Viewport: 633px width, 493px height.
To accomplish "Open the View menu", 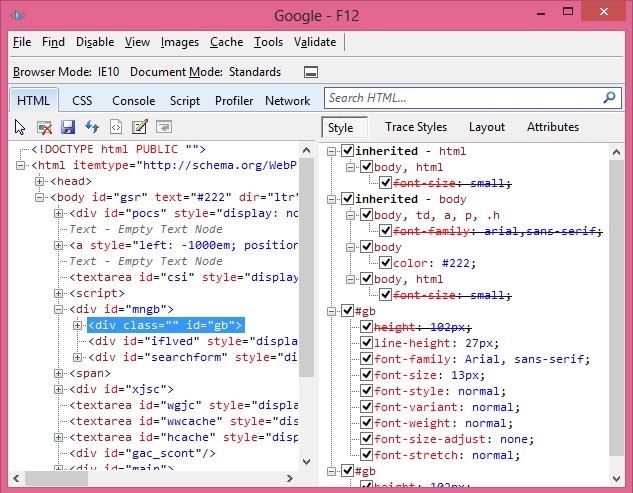I will (137, 42).
